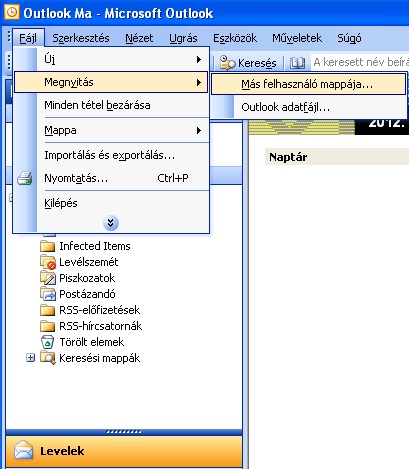The height and width of the screenshot is (469, 409).
Task: Expand the full Fájl menu with chevron
Action: coord(111,223)
